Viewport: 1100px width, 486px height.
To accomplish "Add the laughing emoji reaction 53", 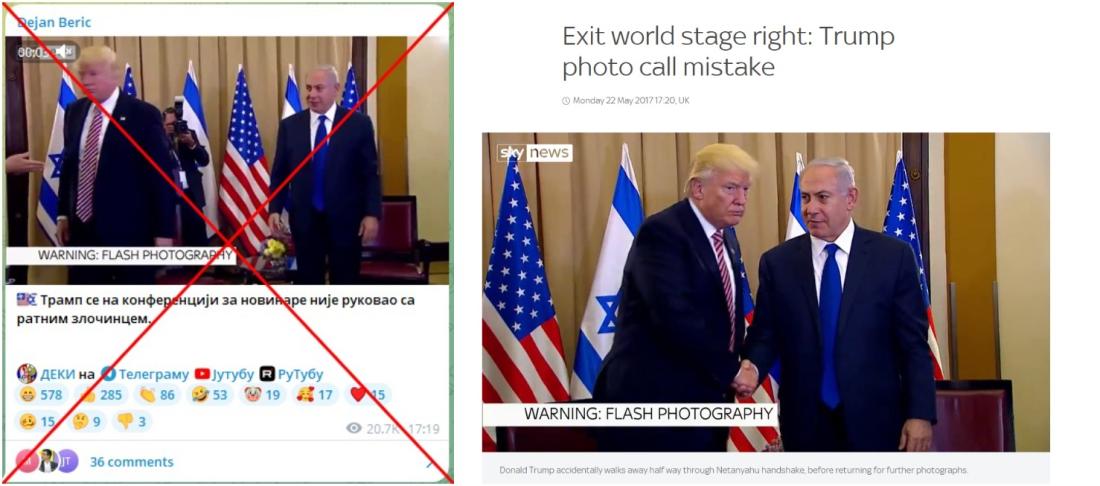I will 210,395.
